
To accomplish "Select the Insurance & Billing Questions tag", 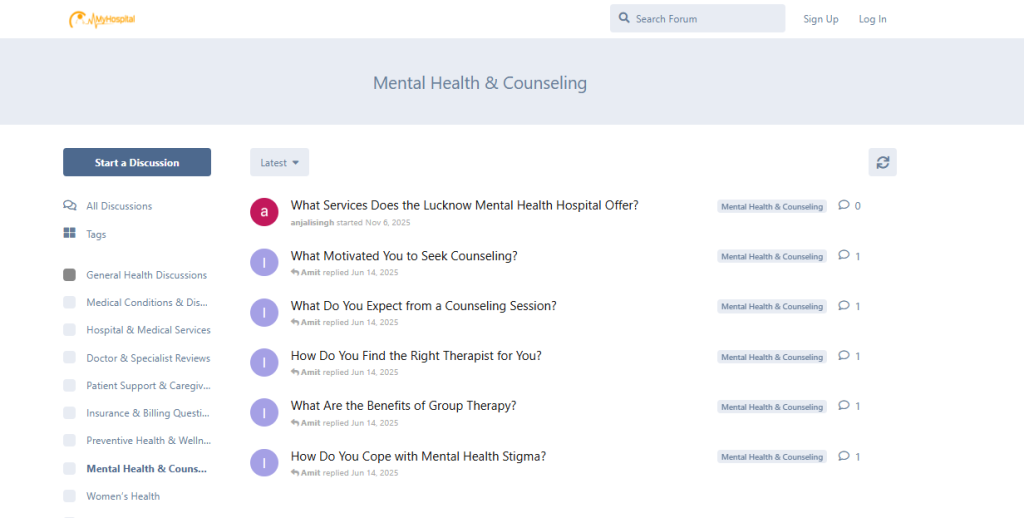I will [x=148, y=413].
